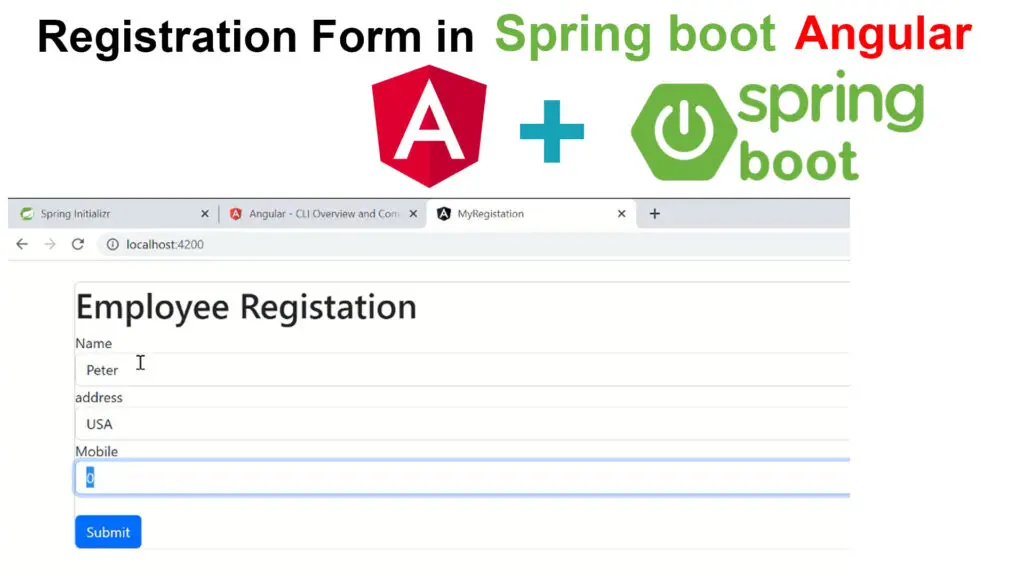Click the Employee Registation heading
The width and height of the screenshot is (1024, 576).
[246, 307]
